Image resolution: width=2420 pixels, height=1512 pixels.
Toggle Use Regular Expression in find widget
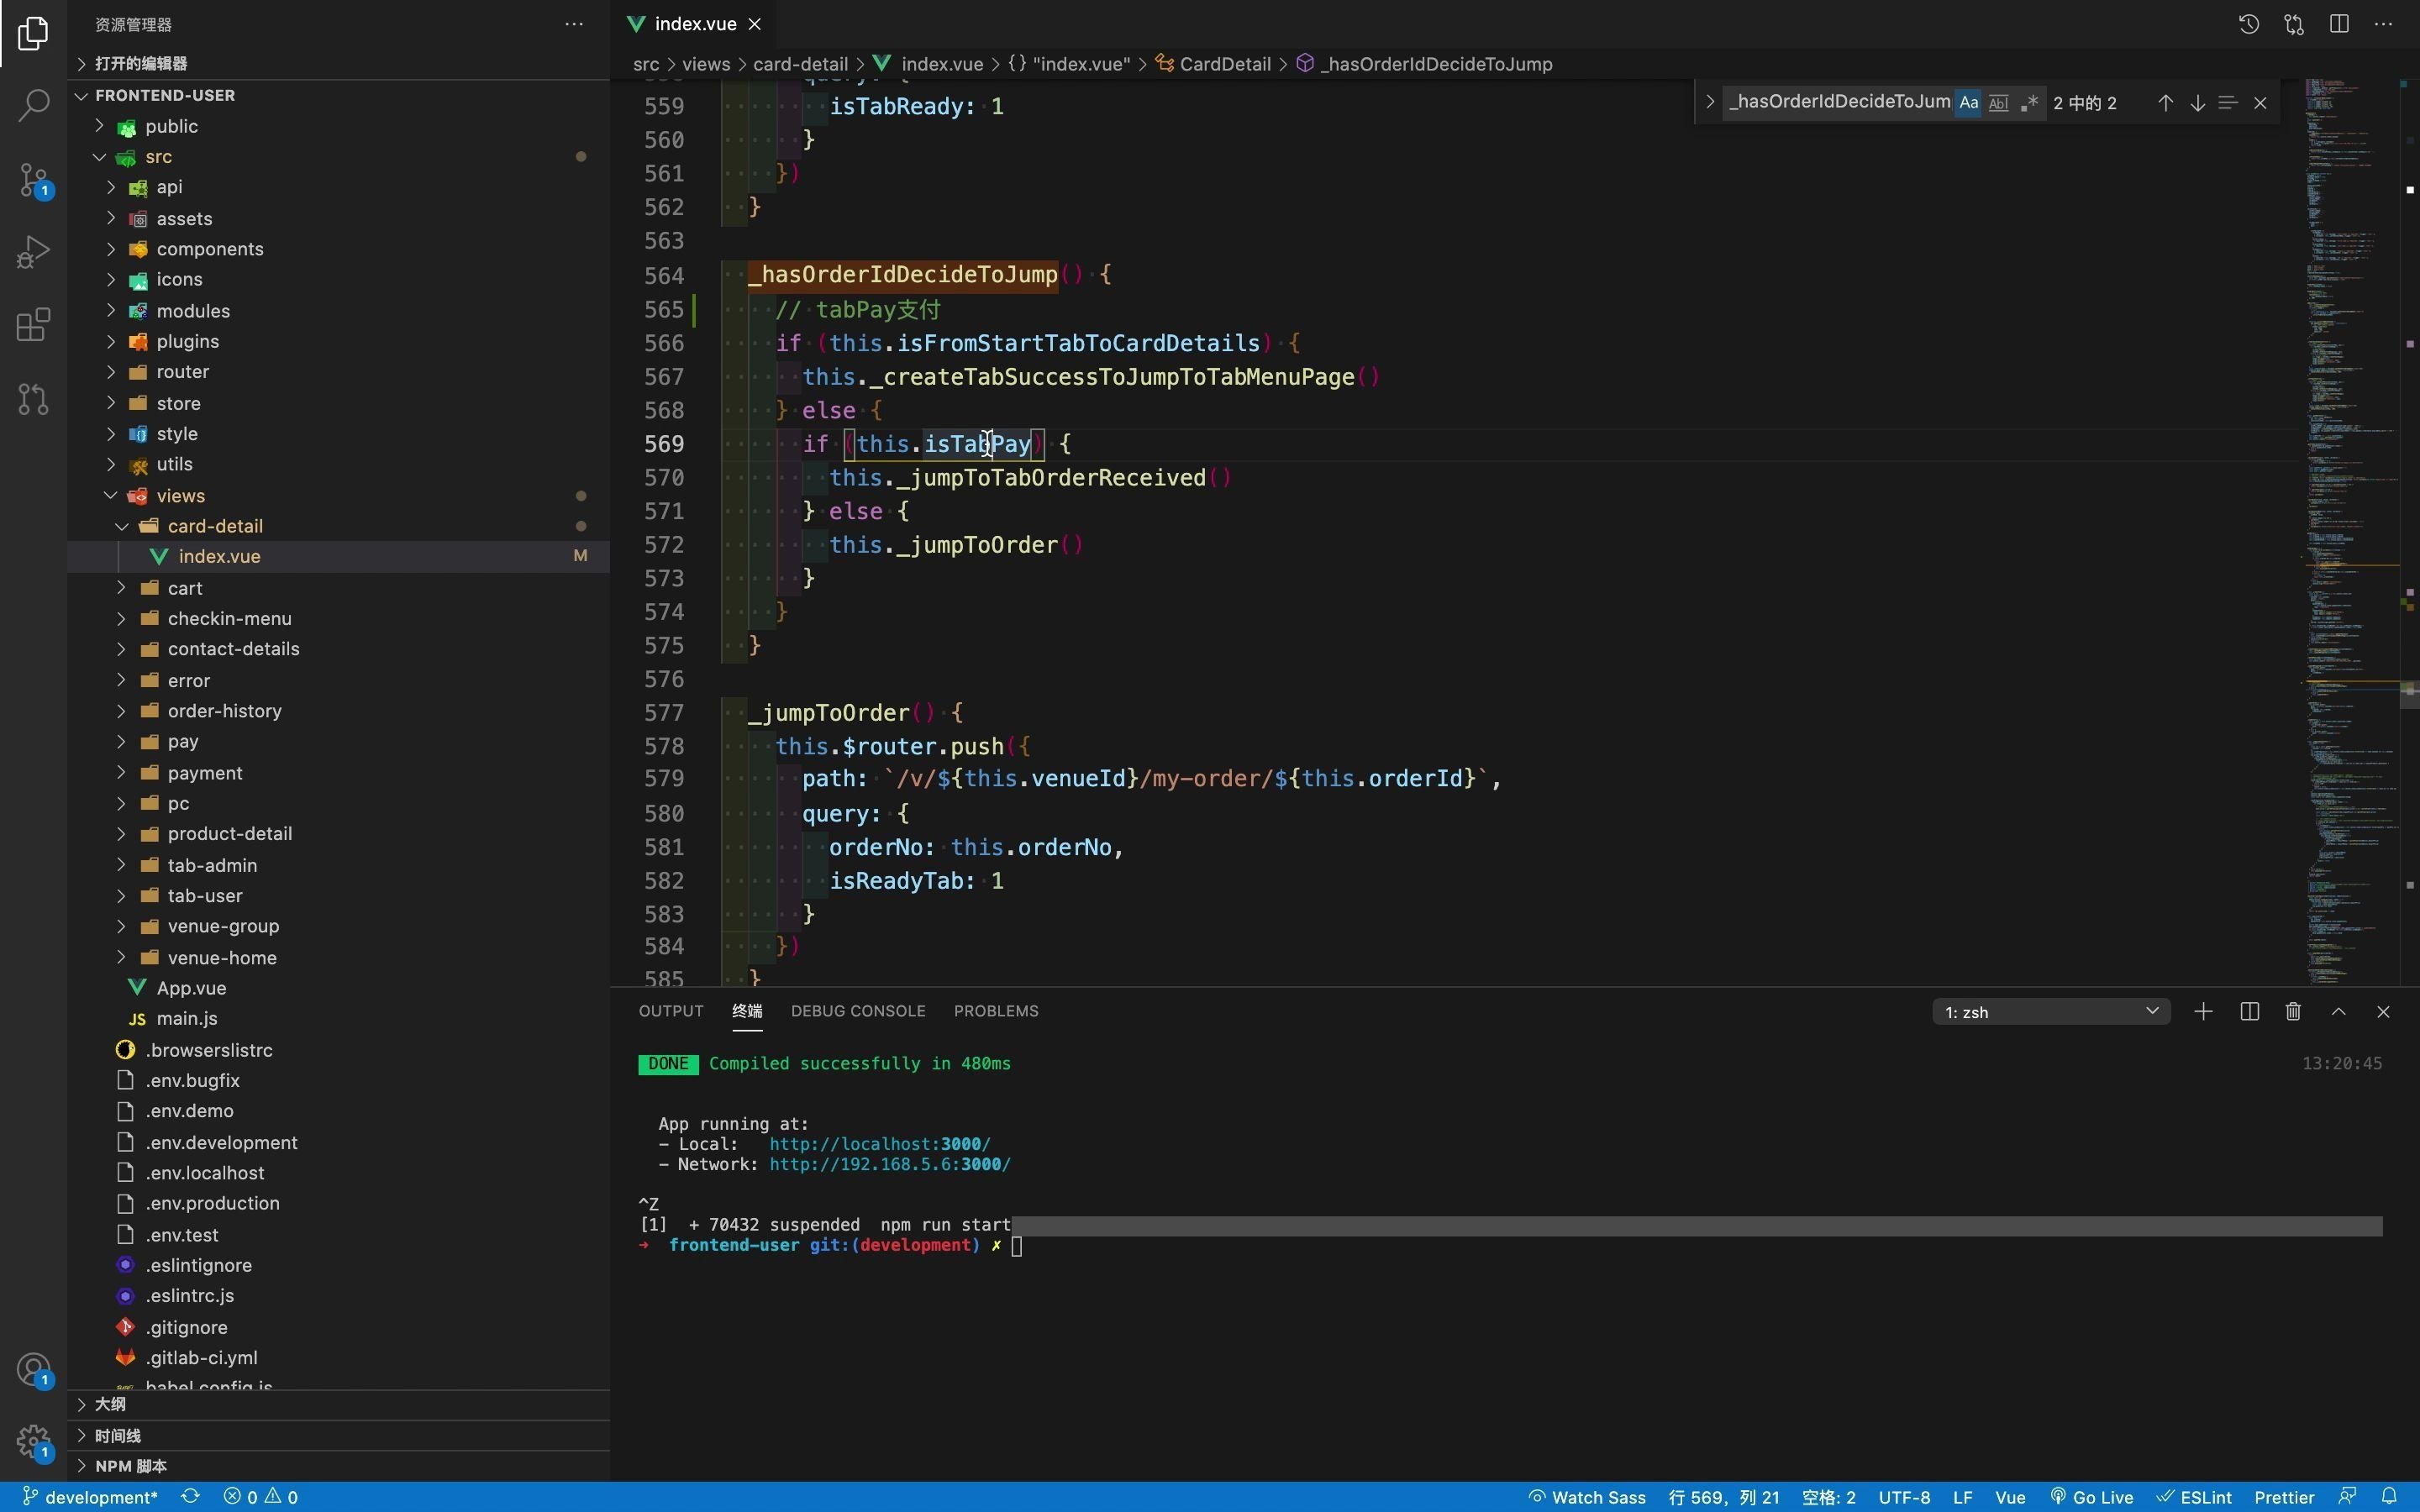coord(2029,103)
